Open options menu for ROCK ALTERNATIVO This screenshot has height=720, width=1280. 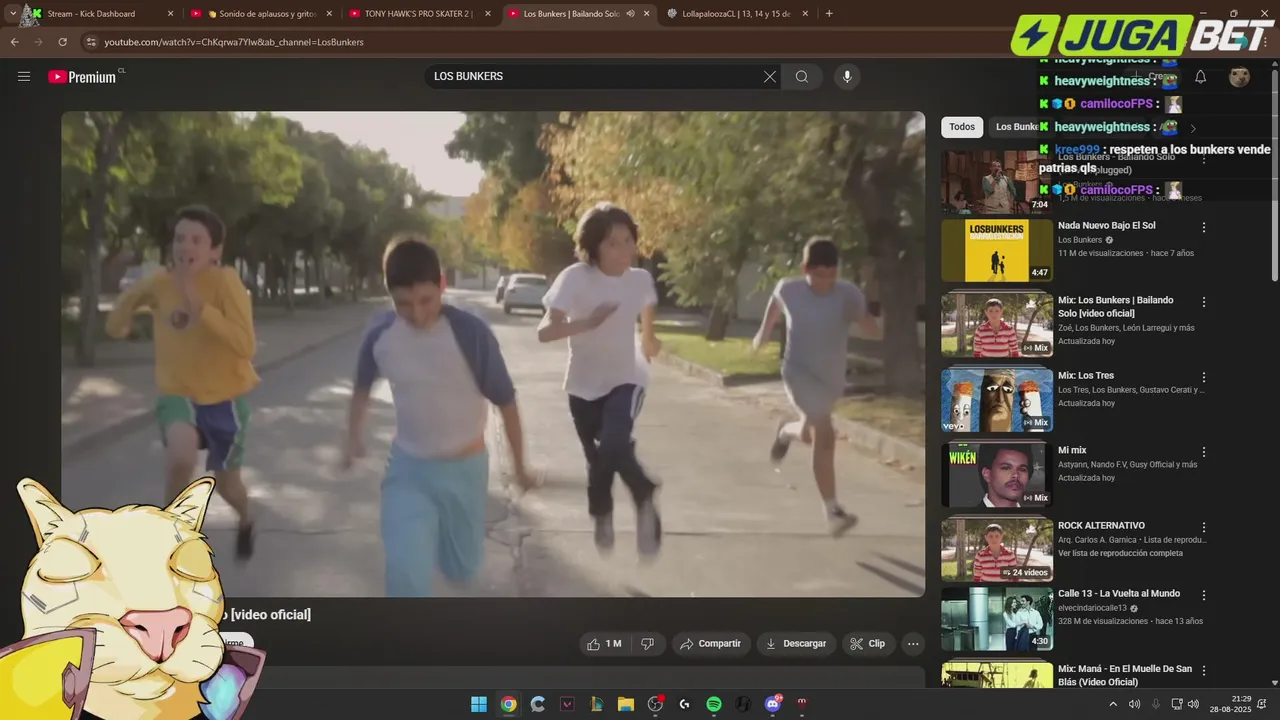tap(1204, 527)
